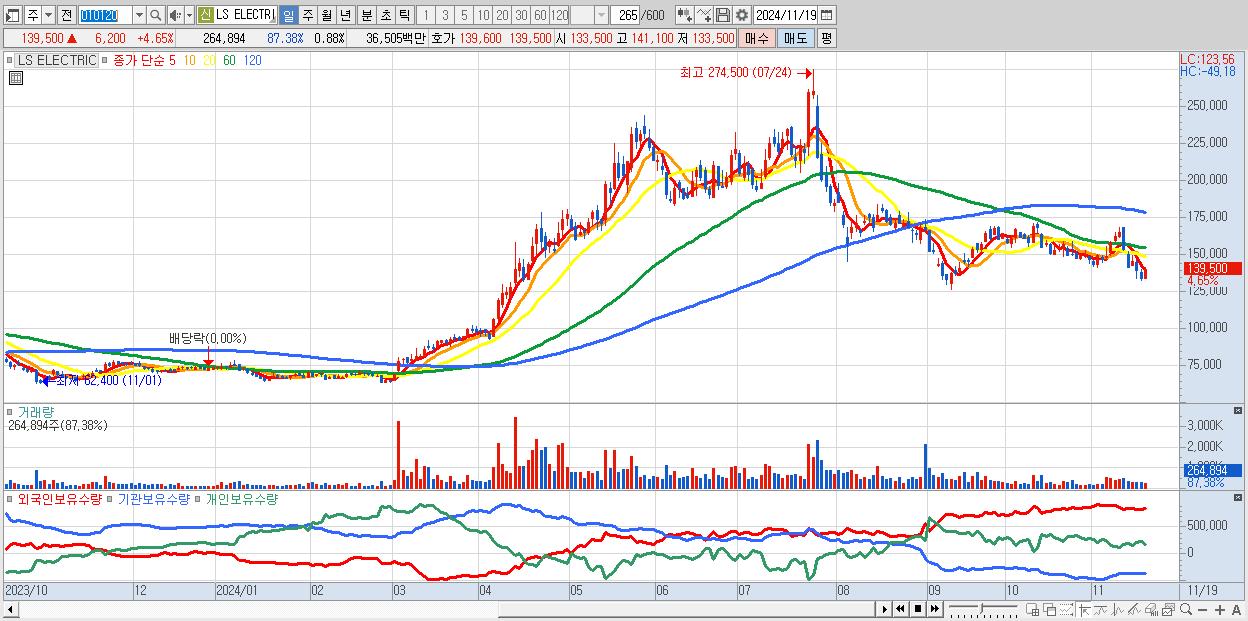Screen dimensions: 1248x621
Task: Click the crosshair cursor tool icon
Action: (1084, 609)
